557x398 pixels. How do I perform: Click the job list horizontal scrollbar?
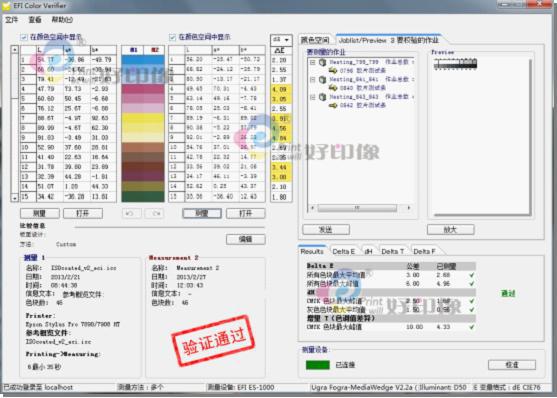click(x=361, y=208)
